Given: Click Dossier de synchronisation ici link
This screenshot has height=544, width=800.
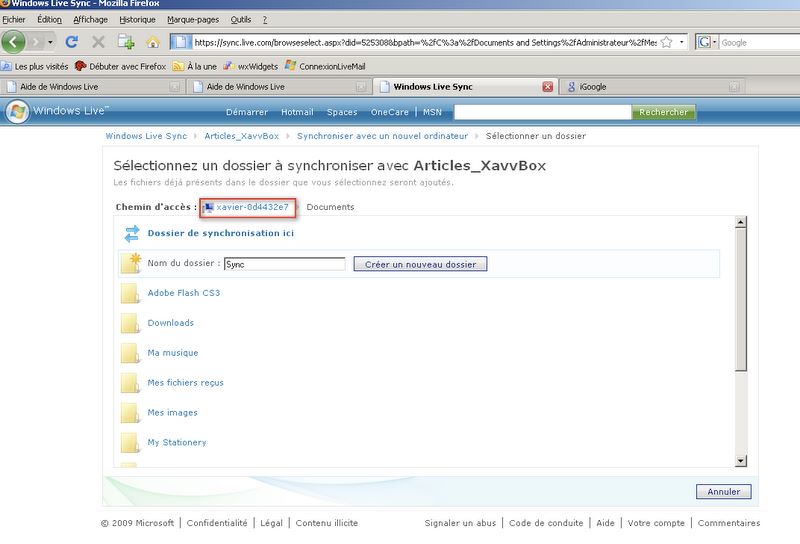Looking at the screenshot, I should 220,233.
